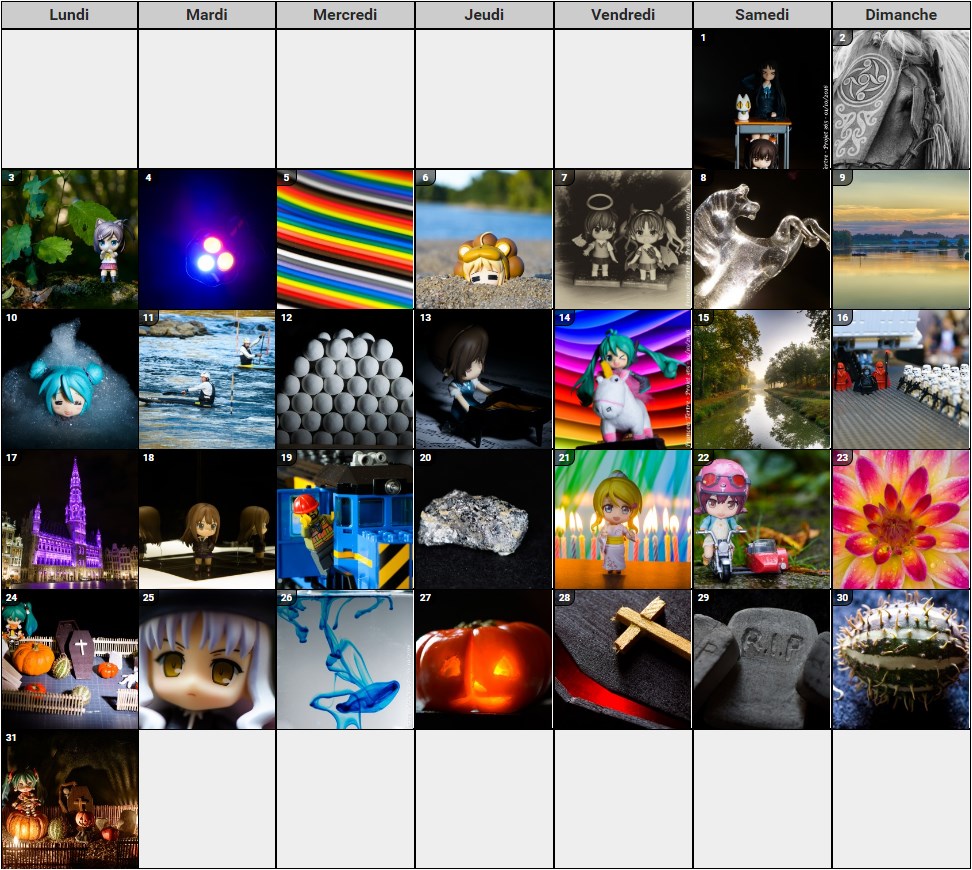The height and width of the screenshot is (870, 972).
Task: Click the Lundi column header
Action: pyautogui.click(x=69, y=15)
